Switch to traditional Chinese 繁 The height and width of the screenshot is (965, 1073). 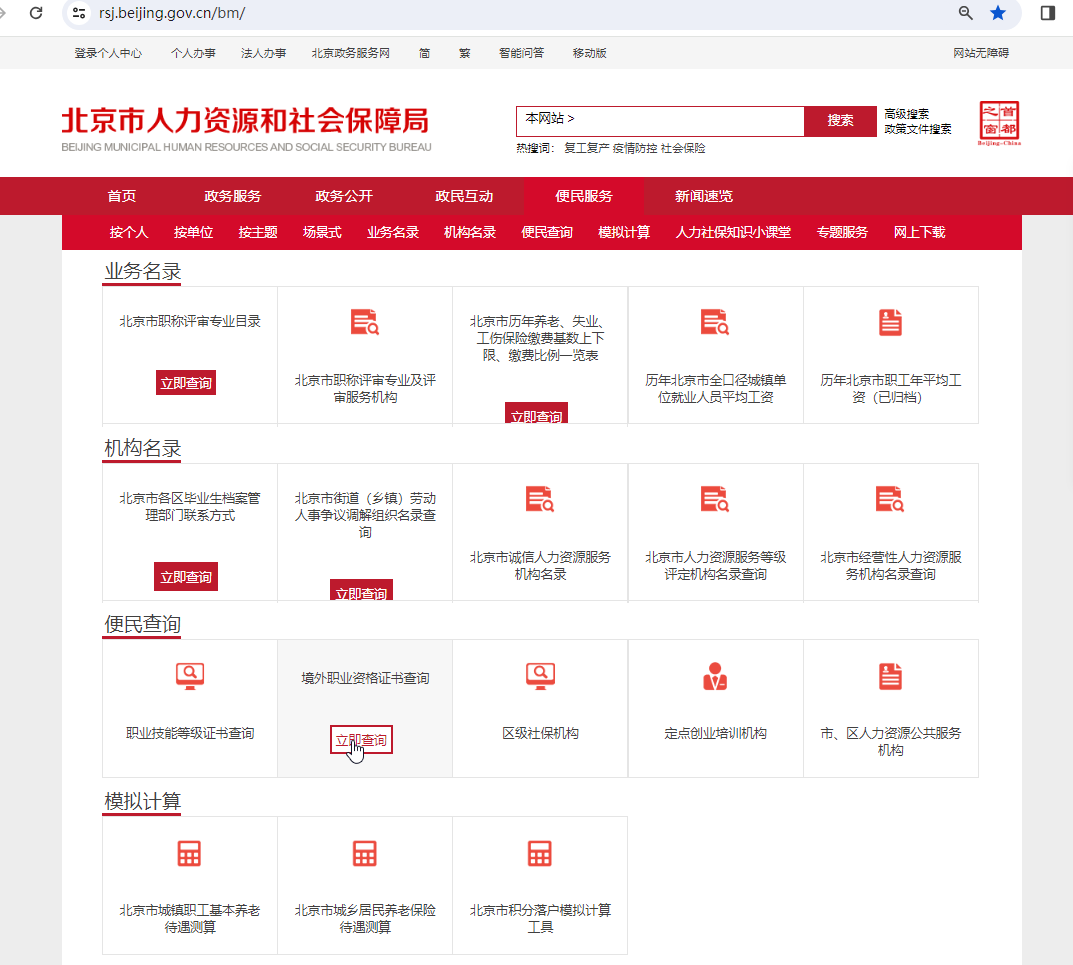click(x=465, y=53)
